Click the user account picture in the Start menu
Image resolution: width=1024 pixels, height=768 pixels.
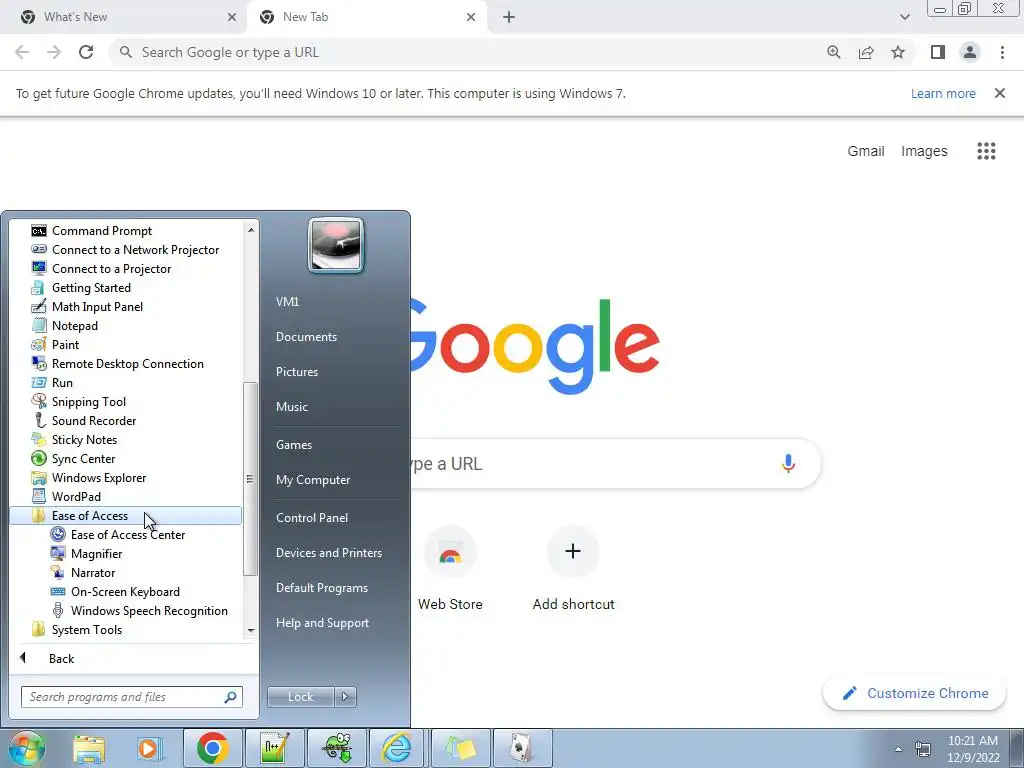coord(336,245)
